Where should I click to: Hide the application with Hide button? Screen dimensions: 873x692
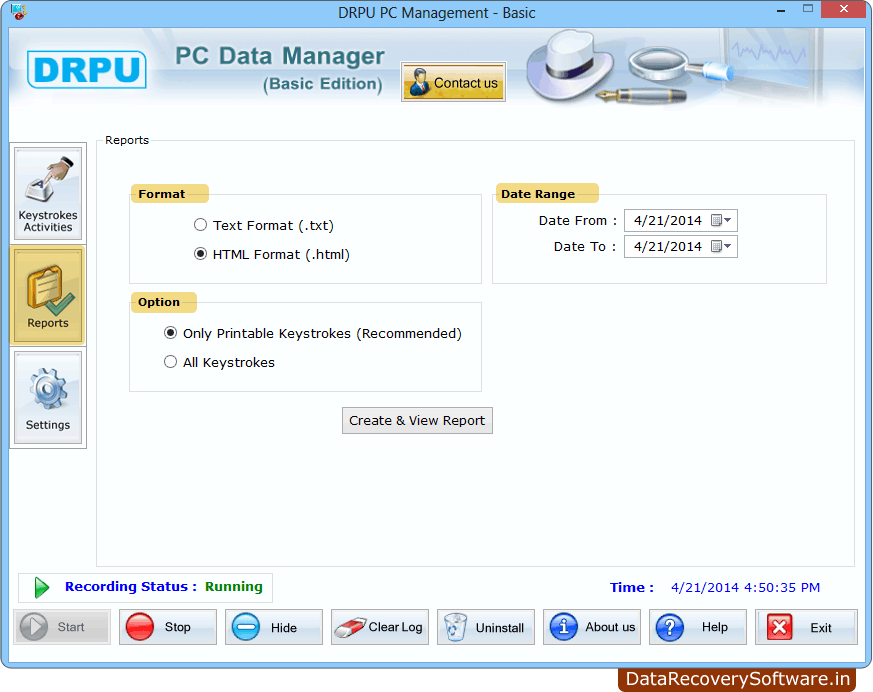(274, 627)
